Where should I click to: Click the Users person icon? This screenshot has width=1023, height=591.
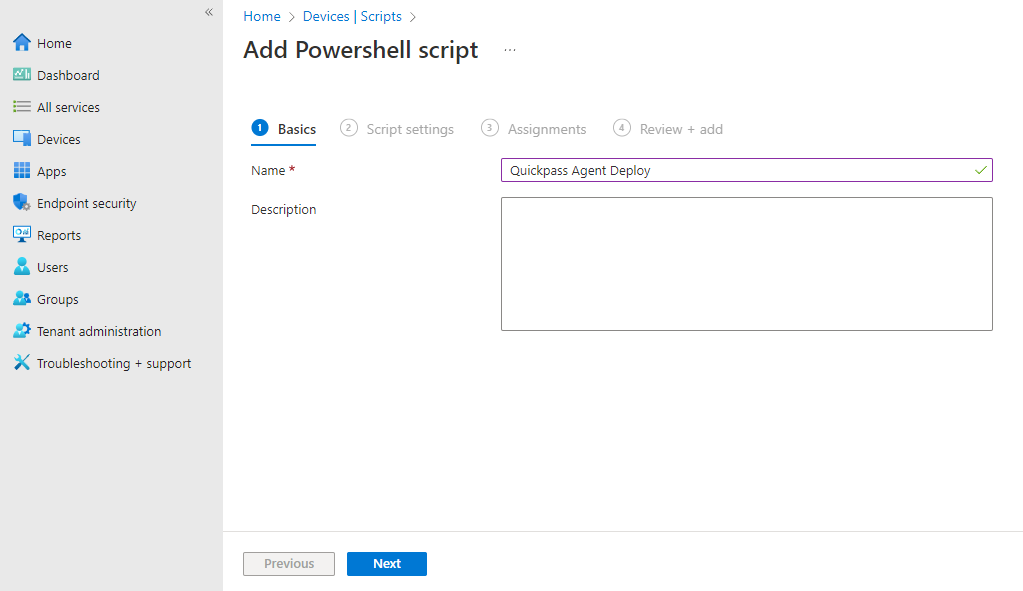pos(22,266)
